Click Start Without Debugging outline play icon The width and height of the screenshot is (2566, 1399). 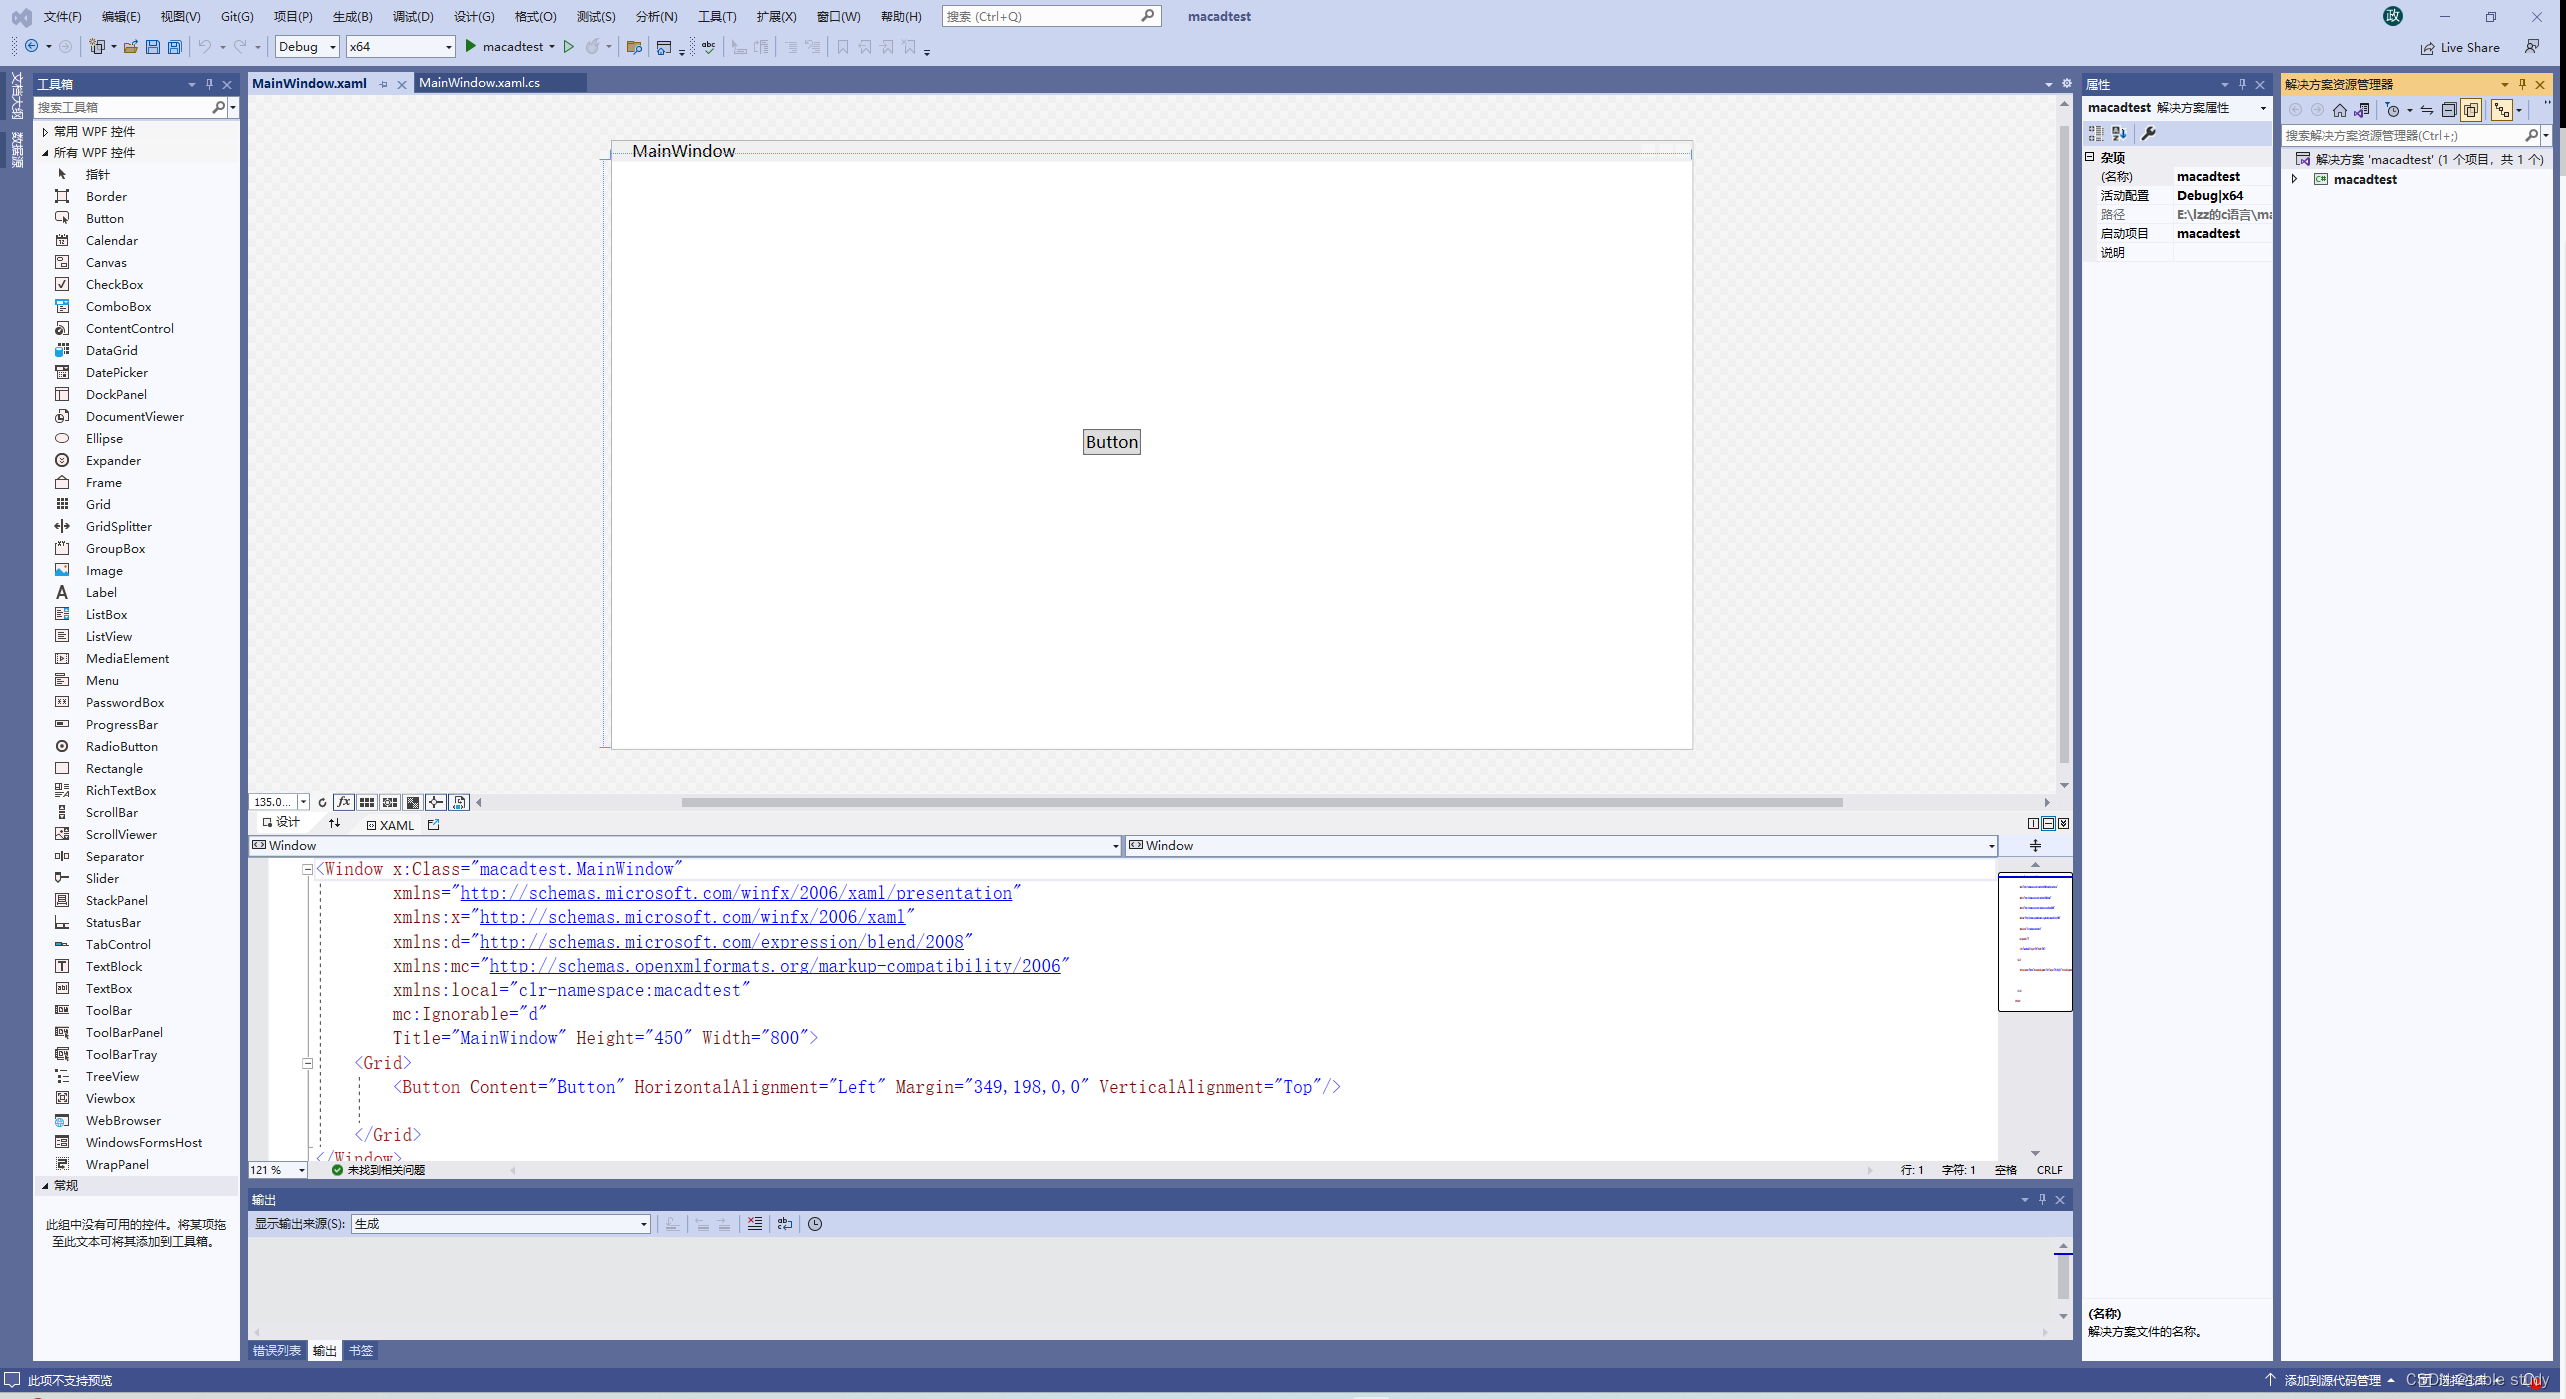coord(568,47)
